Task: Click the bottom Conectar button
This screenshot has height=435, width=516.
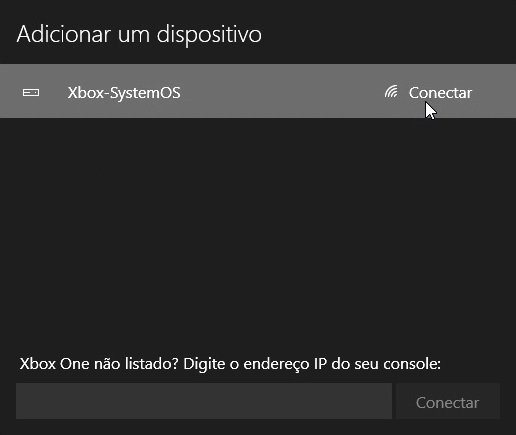Action: tap(448, 401)
